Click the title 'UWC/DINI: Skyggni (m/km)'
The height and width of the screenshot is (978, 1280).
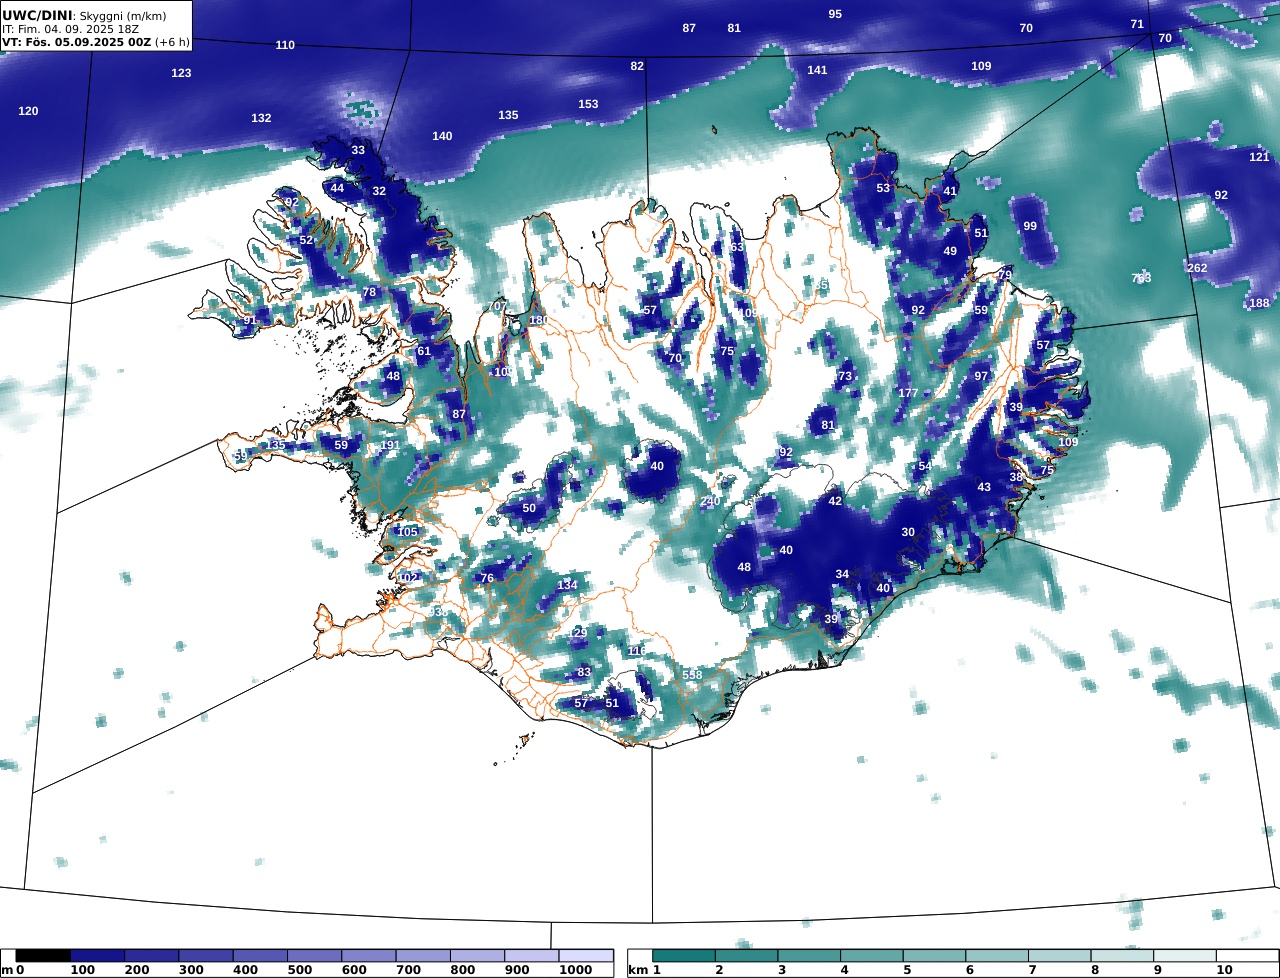[84, 16]
